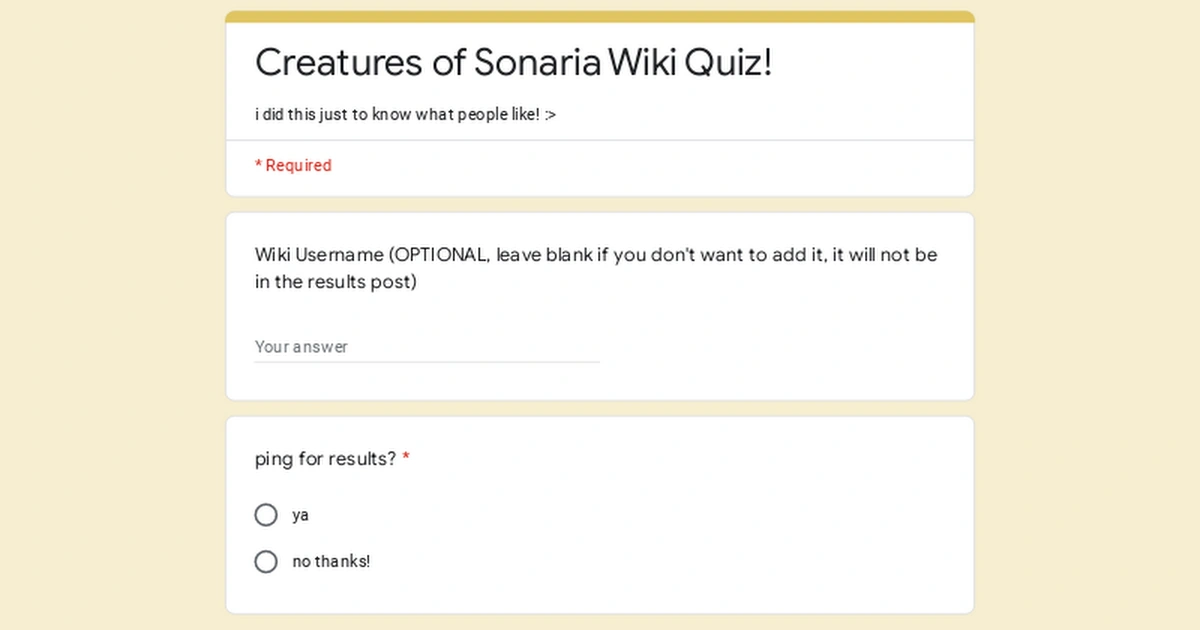The image size is (1200, 630).
Task: Click the ya option label text
Action: tap(300, 514)
